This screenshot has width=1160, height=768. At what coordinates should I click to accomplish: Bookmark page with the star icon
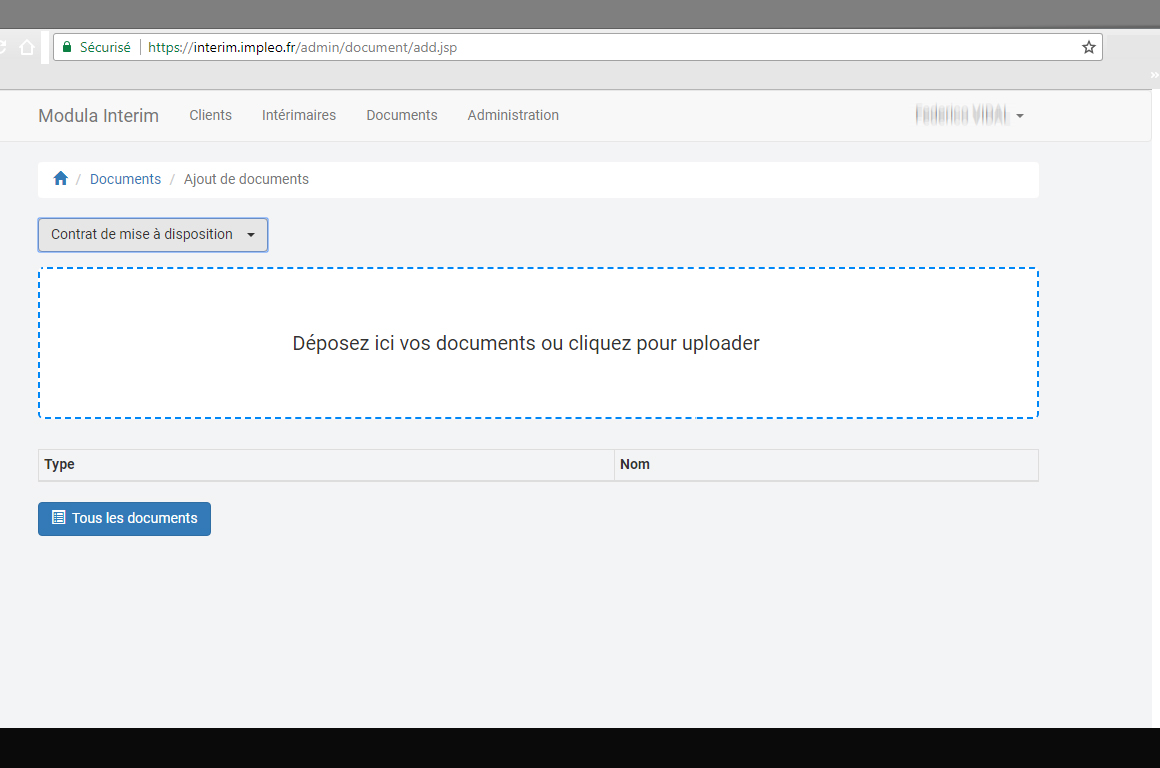pyautogui.click(x=1088, y=47)
